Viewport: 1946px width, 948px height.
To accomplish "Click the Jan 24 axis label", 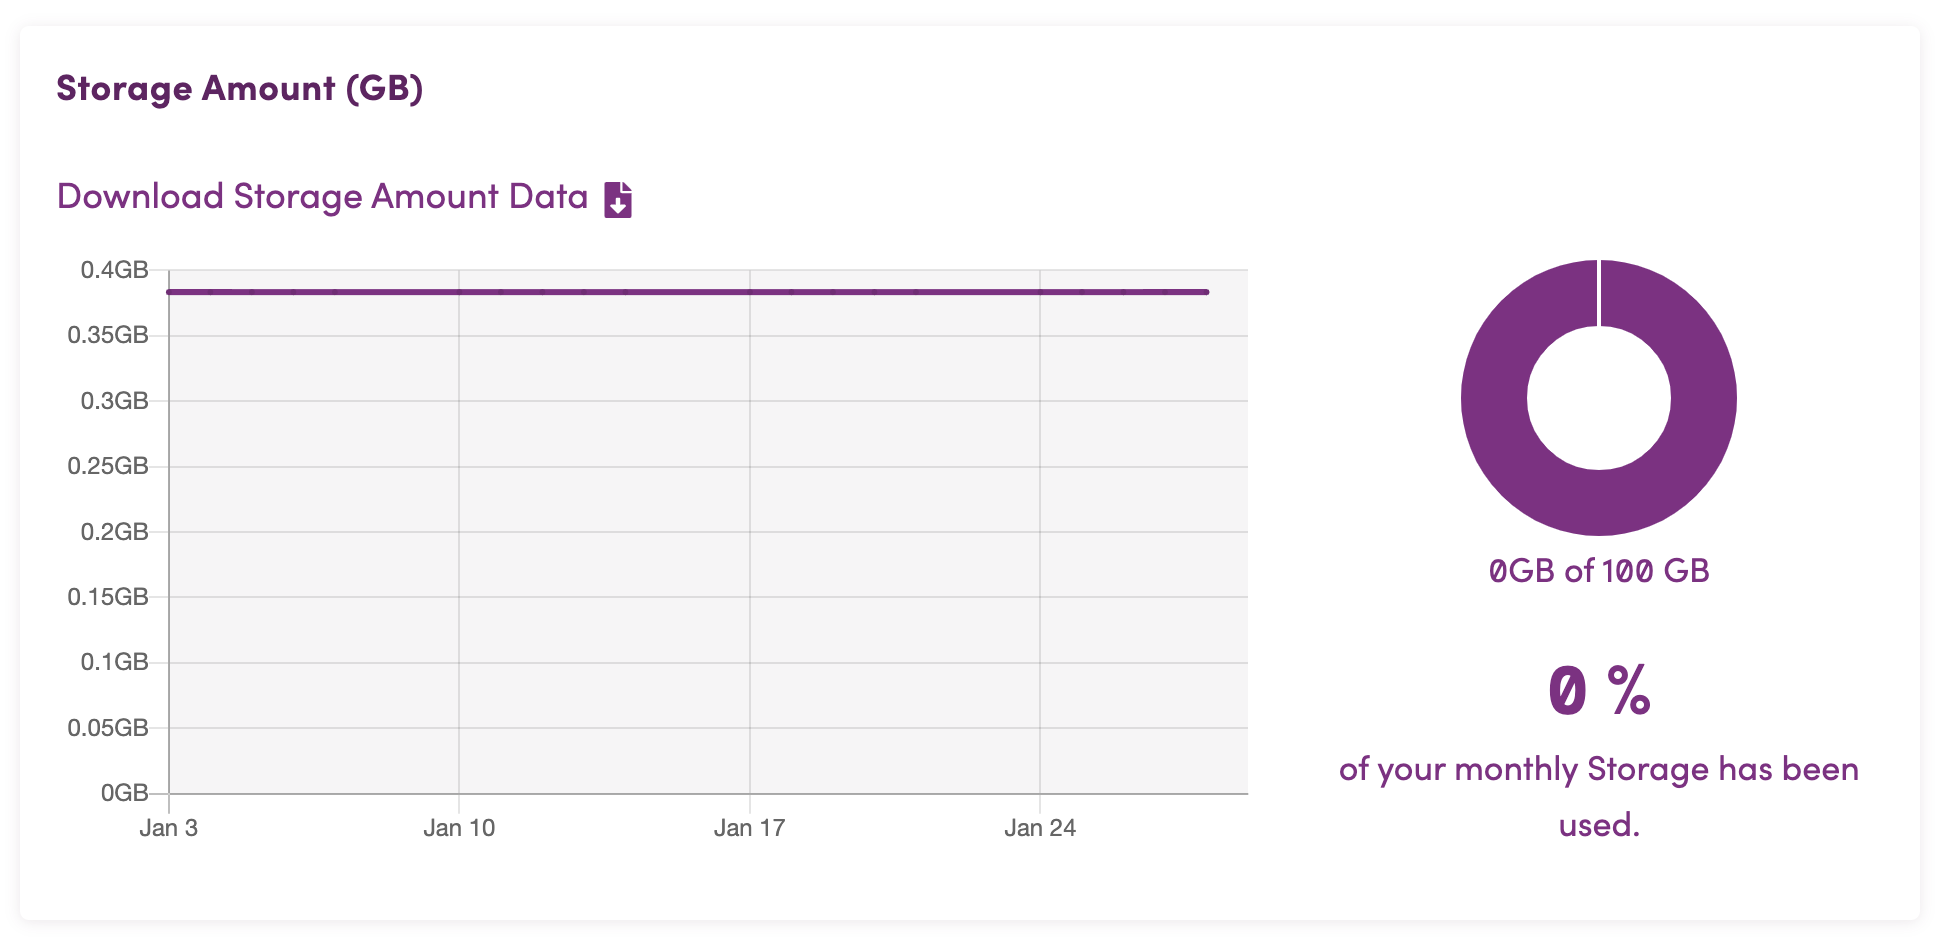I will click(1040, 828).
